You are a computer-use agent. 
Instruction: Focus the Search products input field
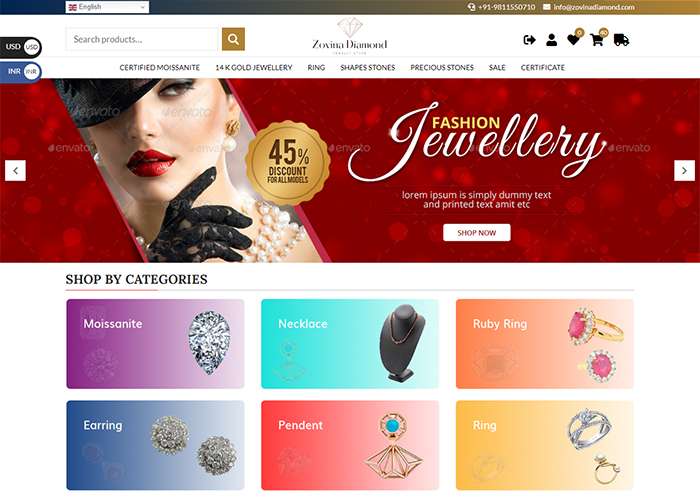142,39
